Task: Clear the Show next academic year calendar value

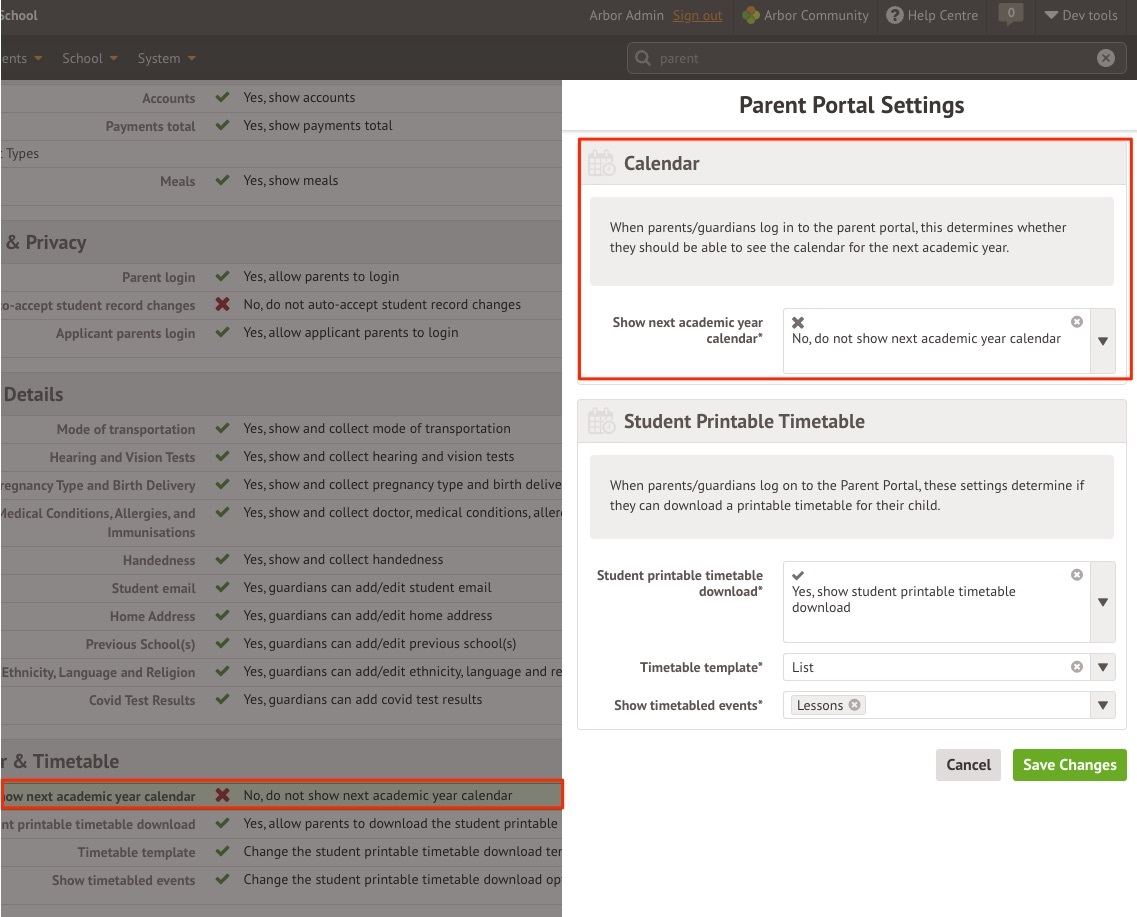Action: click(x=1076, y=322)
